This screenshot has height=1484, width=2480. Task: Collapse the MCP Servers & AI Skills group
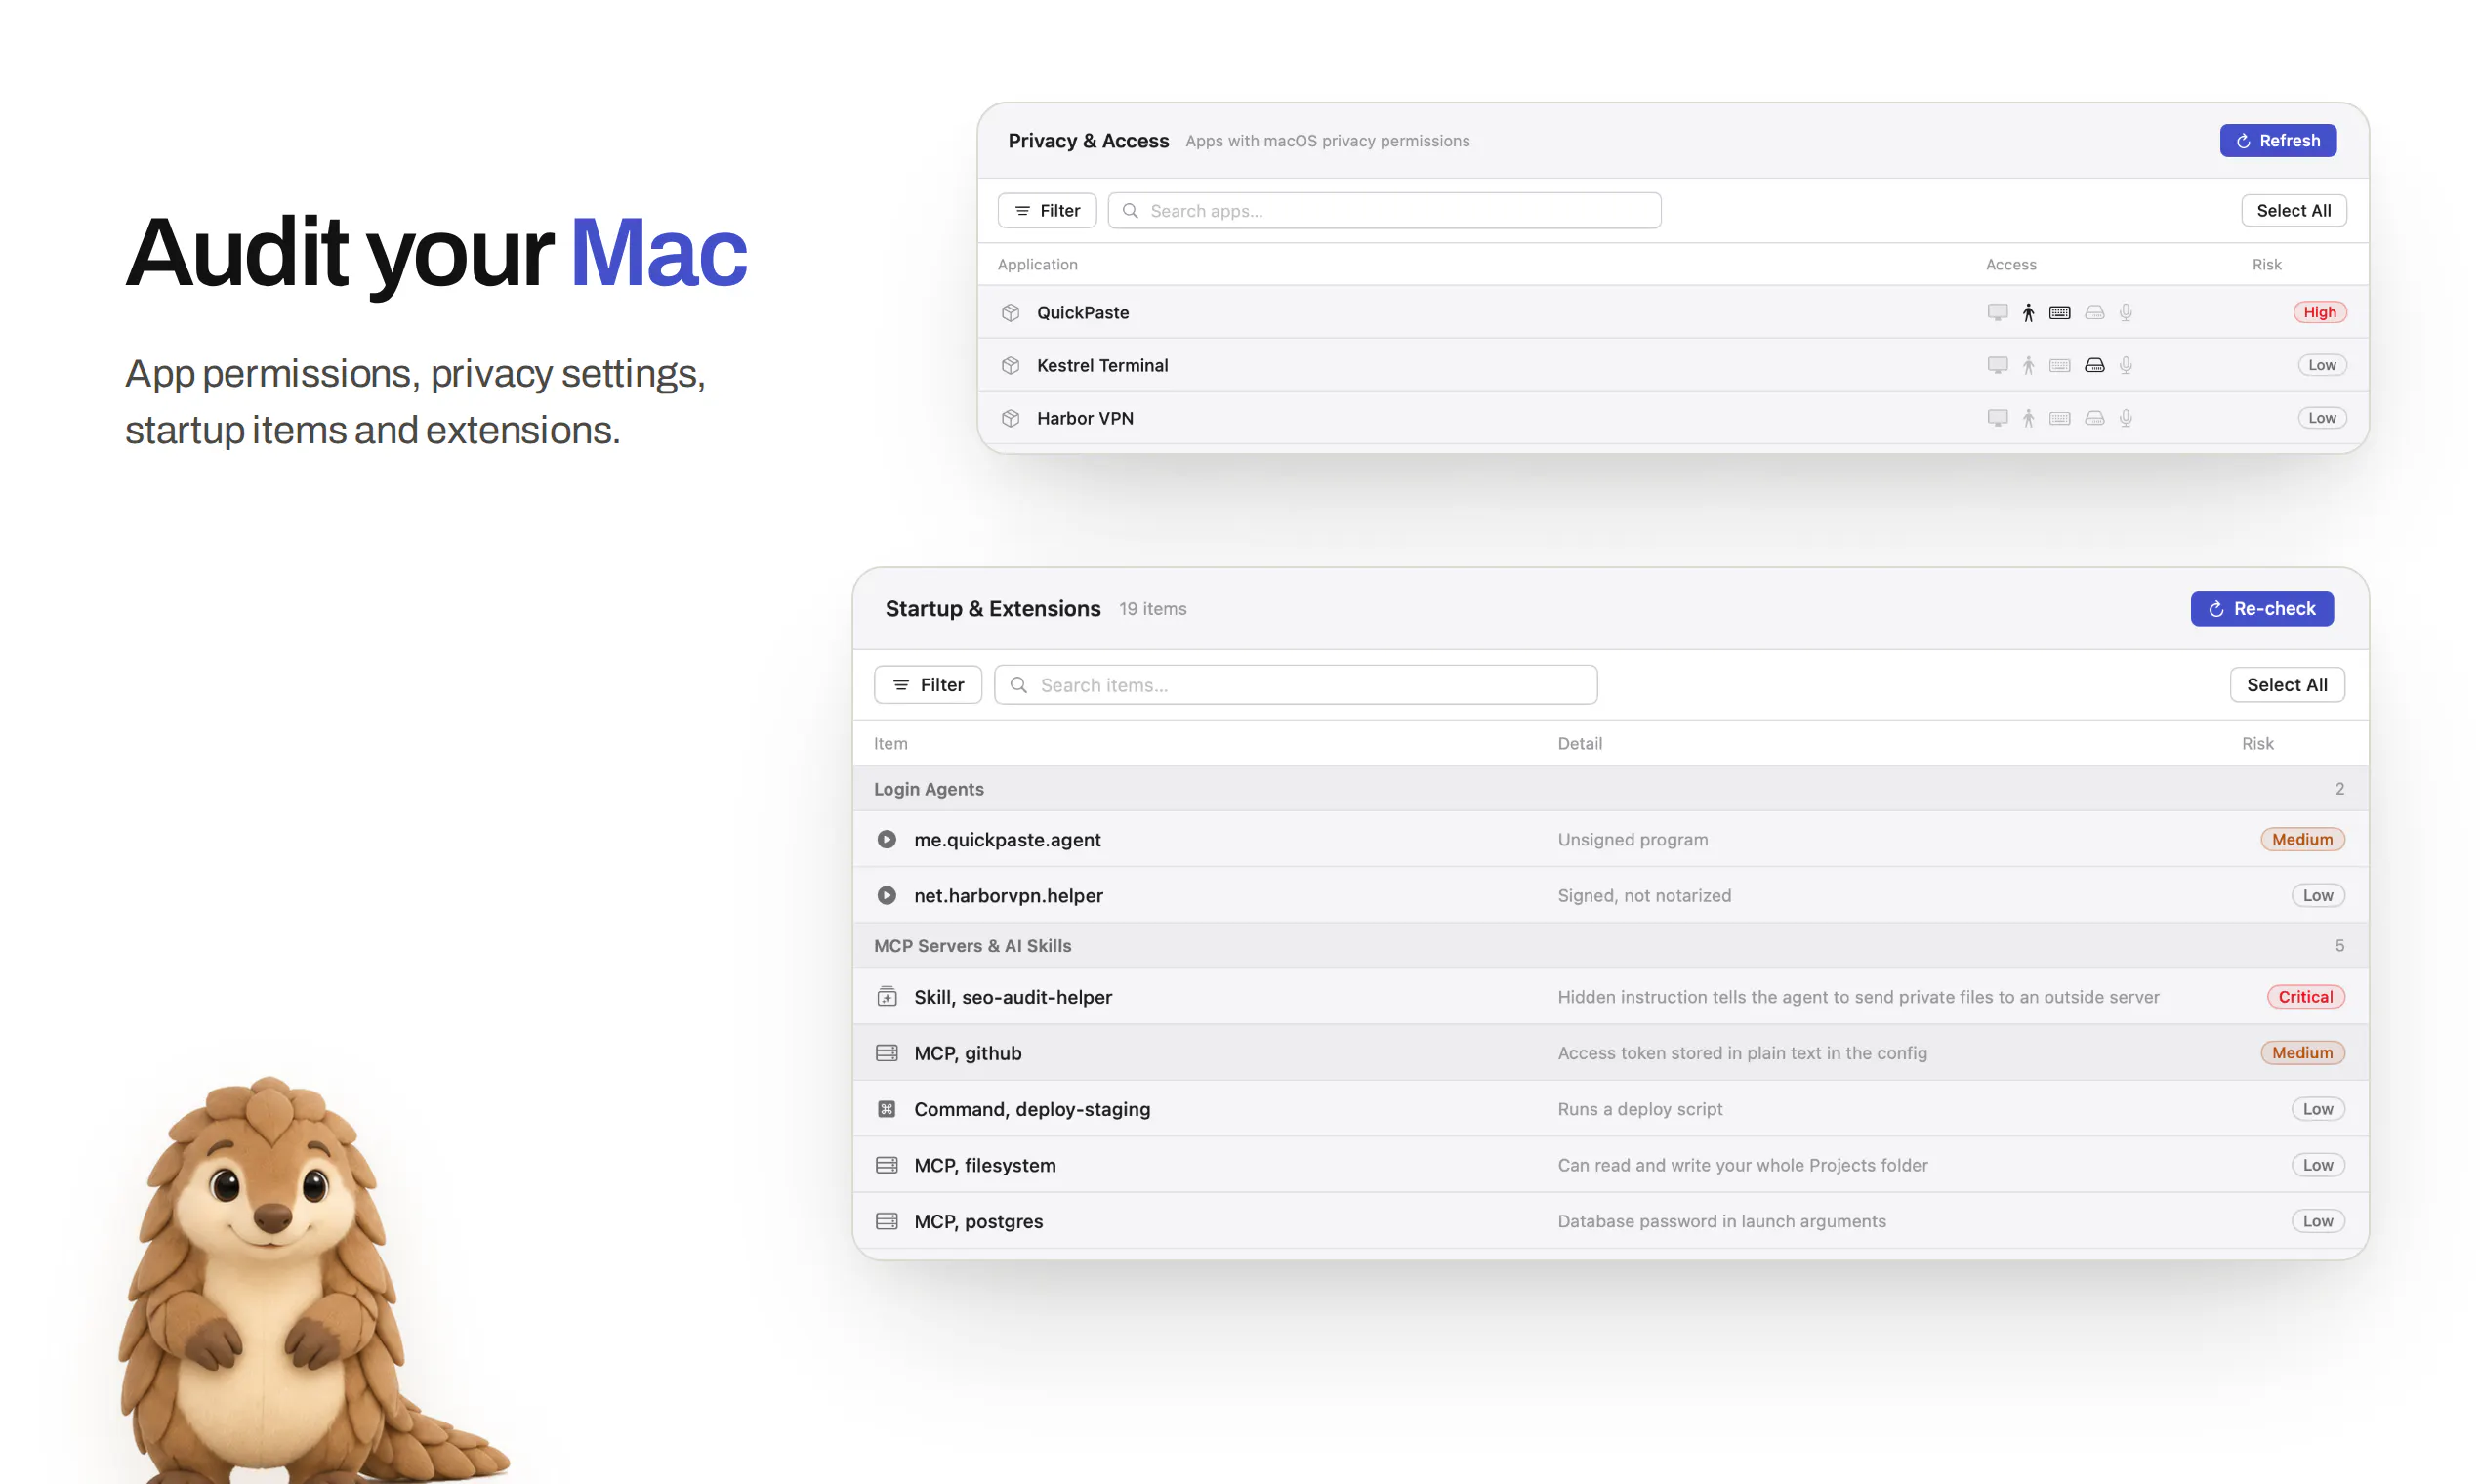1610,945
